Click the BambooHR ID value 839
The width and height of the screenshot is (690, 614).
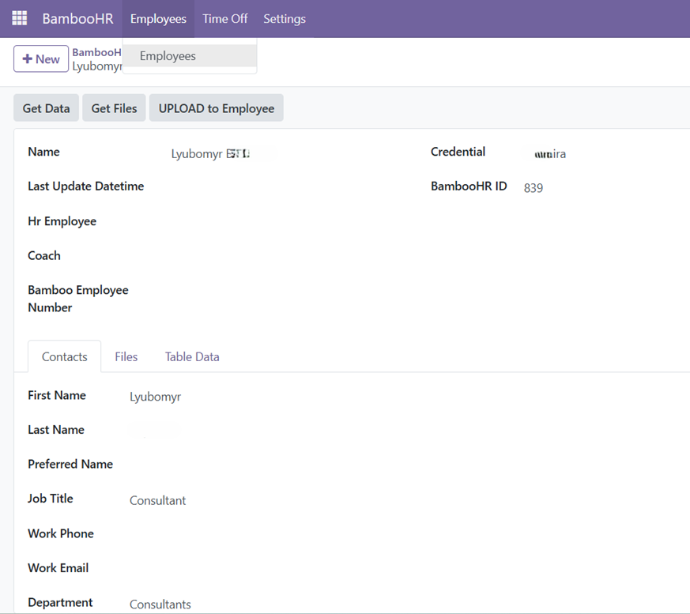533,188
